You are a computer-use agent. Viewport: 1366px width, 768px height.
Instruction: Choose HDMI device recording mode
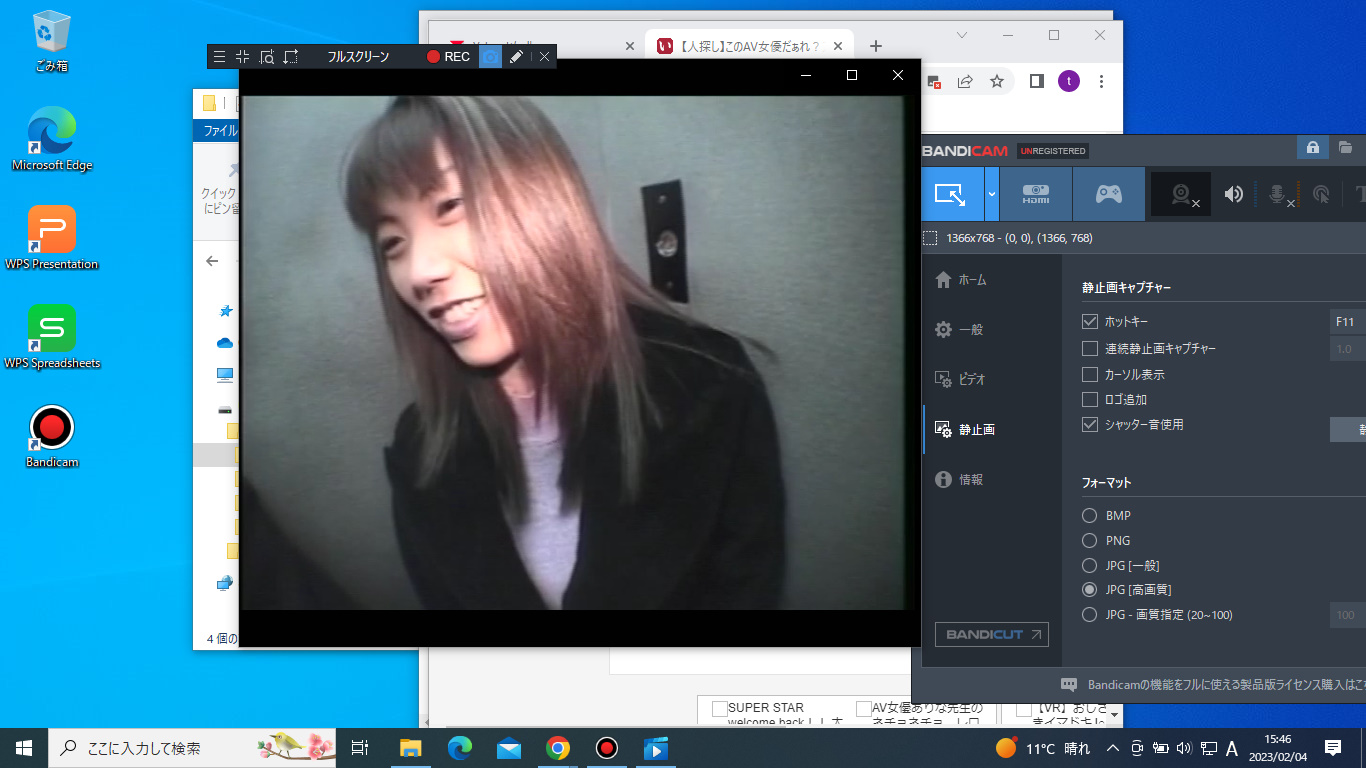pyautogui.click(x=1036, y=194)
